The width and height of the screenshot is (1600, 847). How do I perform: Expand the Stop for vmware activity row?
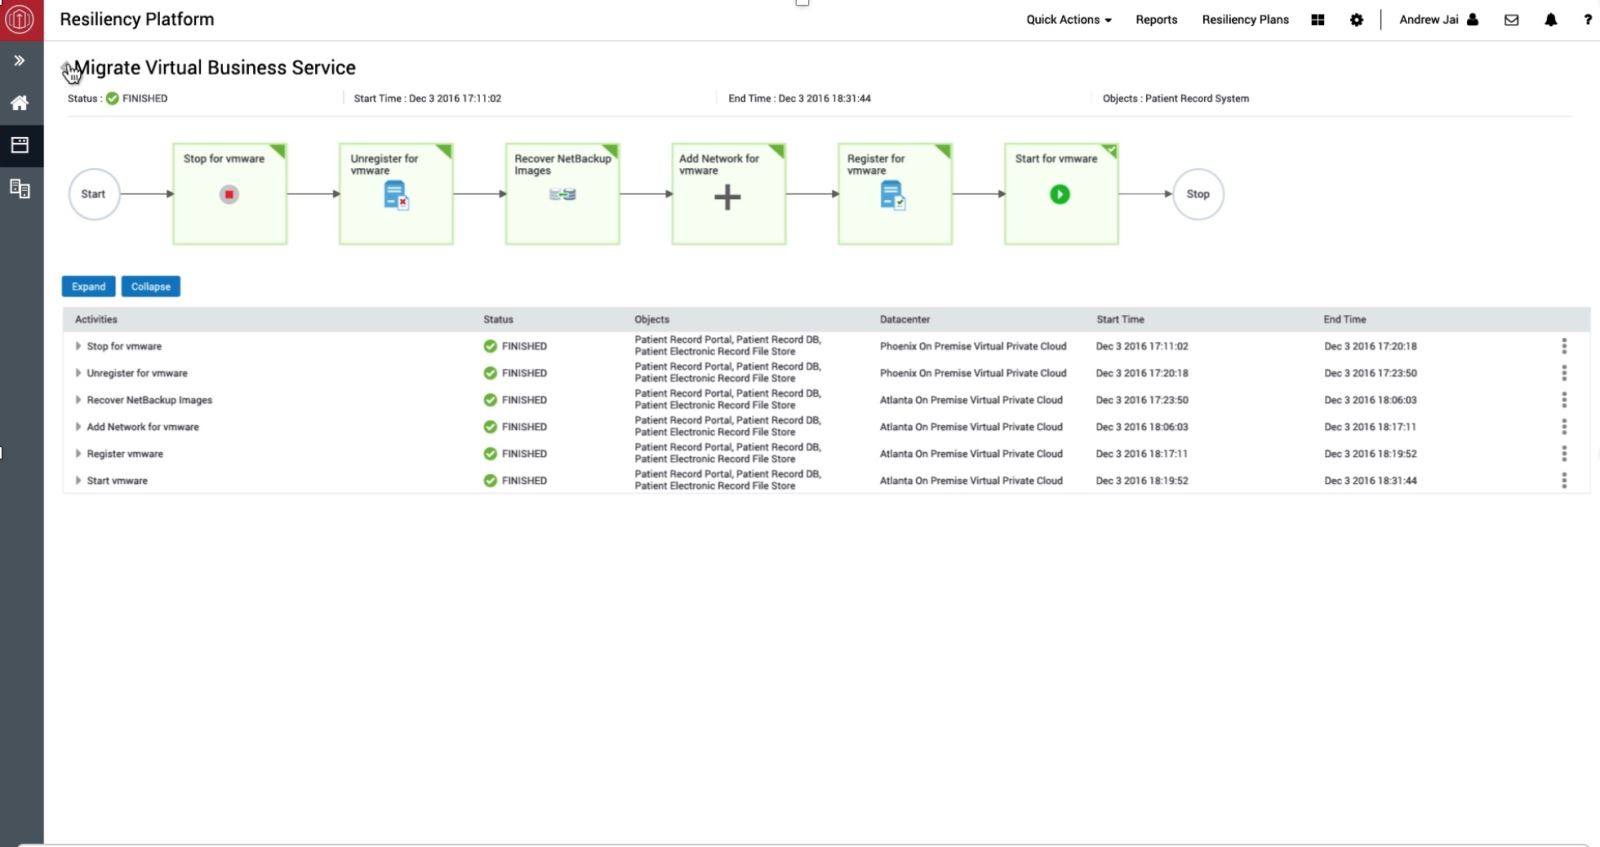point(78,346)
